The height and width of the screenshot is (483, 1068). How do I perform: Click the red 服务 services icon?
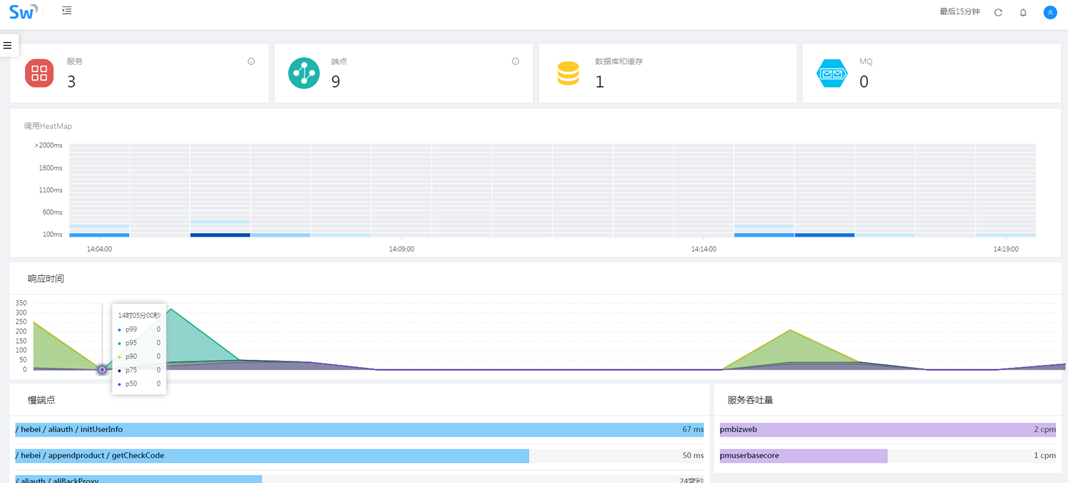39,73
